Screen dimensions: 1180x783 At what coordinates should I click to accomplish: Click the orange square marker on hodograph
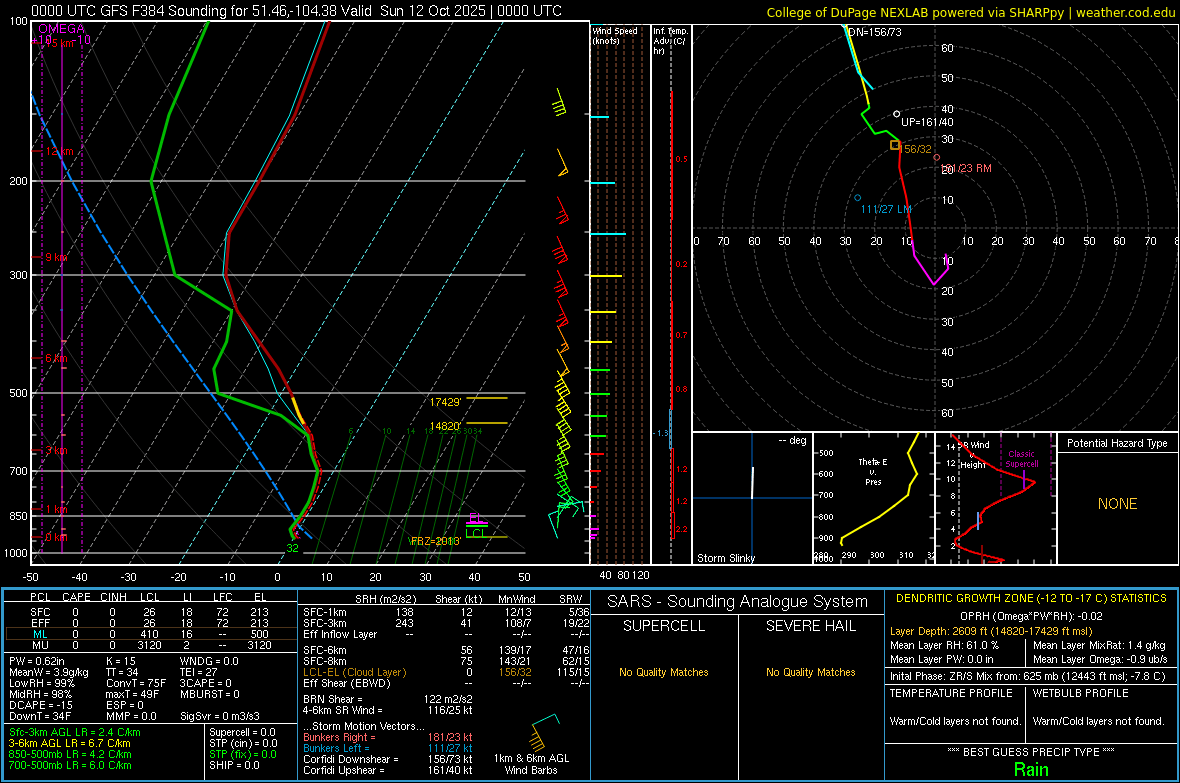(895, 145)
